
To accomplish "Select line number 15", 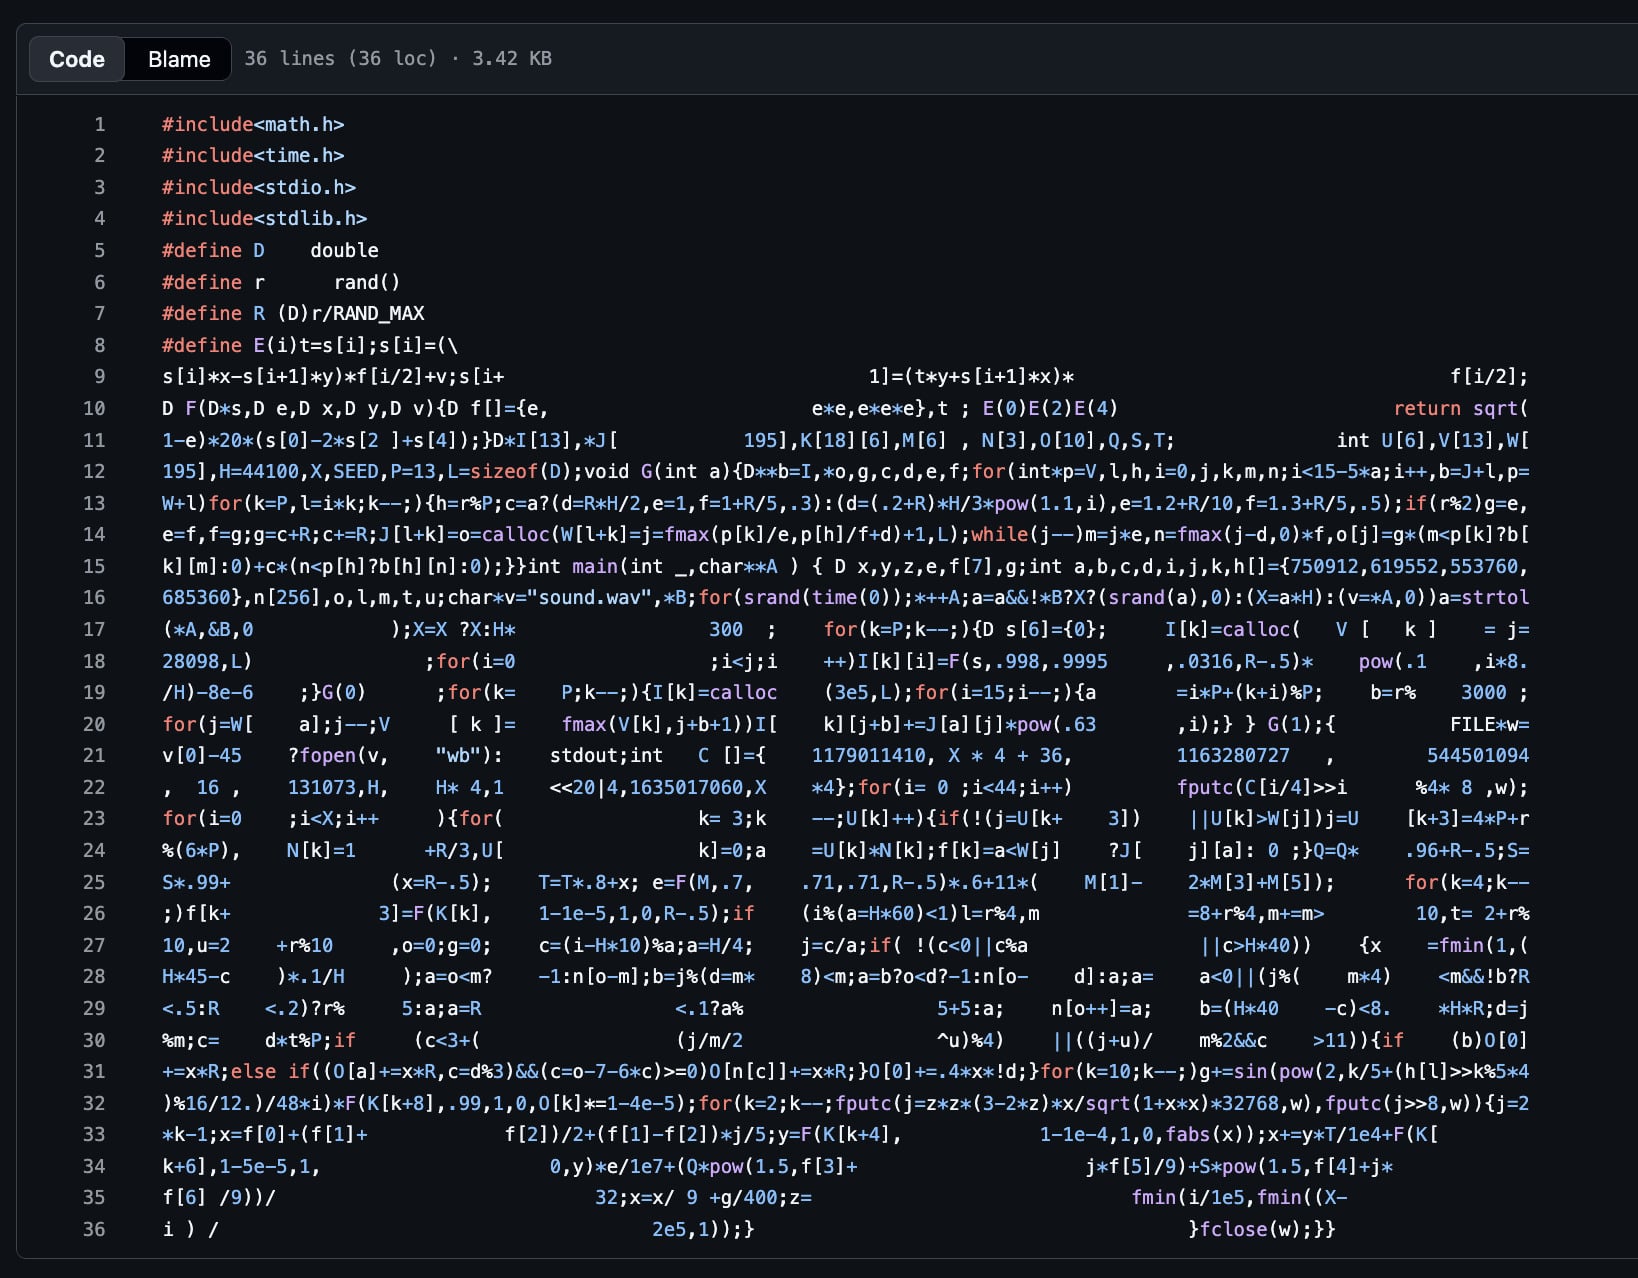I will pyautogui.click(x=94, y=566).
